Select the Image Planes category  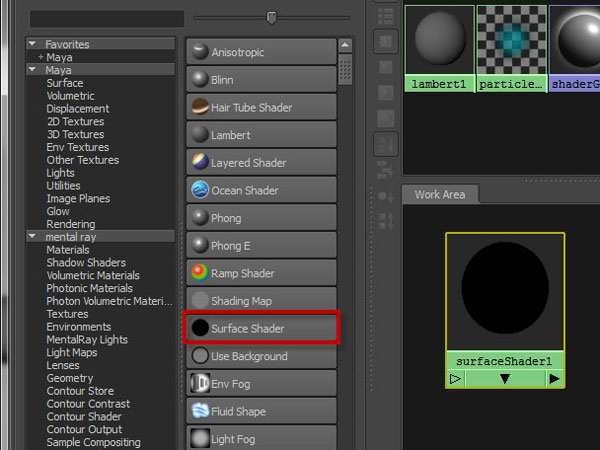pos(78,199)
